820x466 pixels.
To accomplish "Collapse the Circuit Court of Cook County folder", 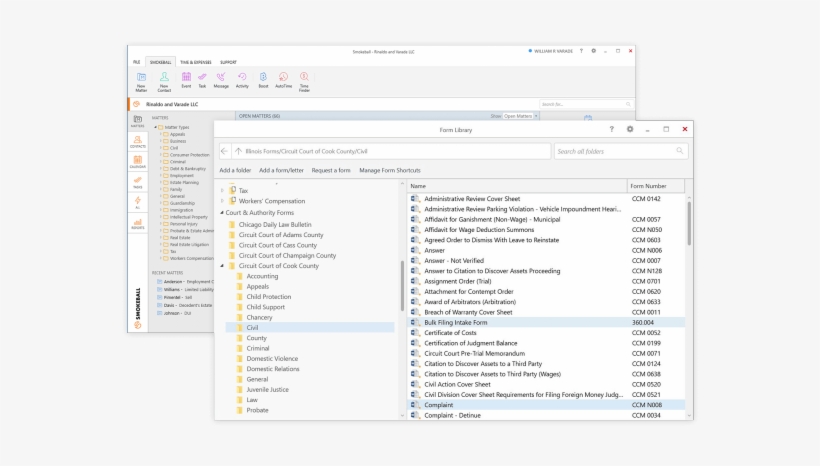I will coord(222,266).
